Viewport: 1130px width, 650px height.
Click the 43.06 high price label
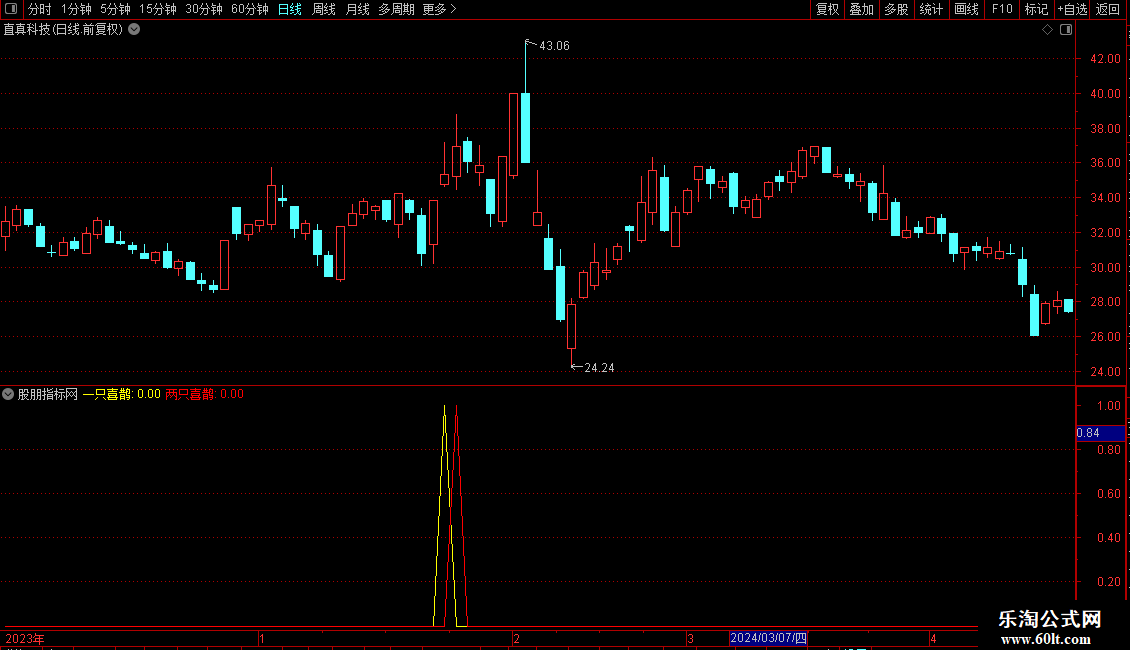(554, 46)
